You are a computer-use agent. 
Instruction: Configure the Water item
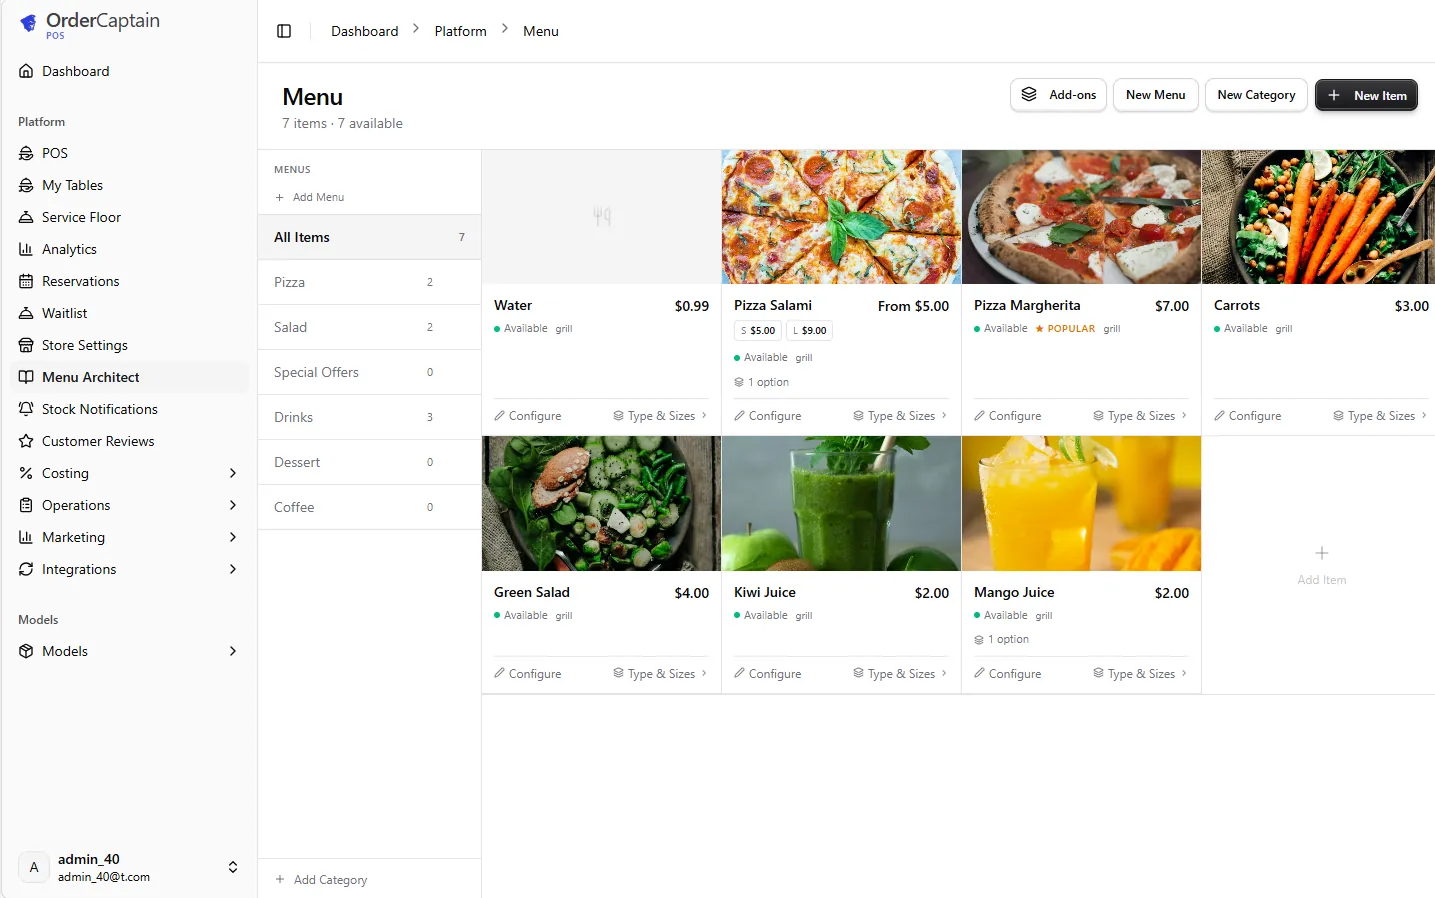tap(528, 416)
